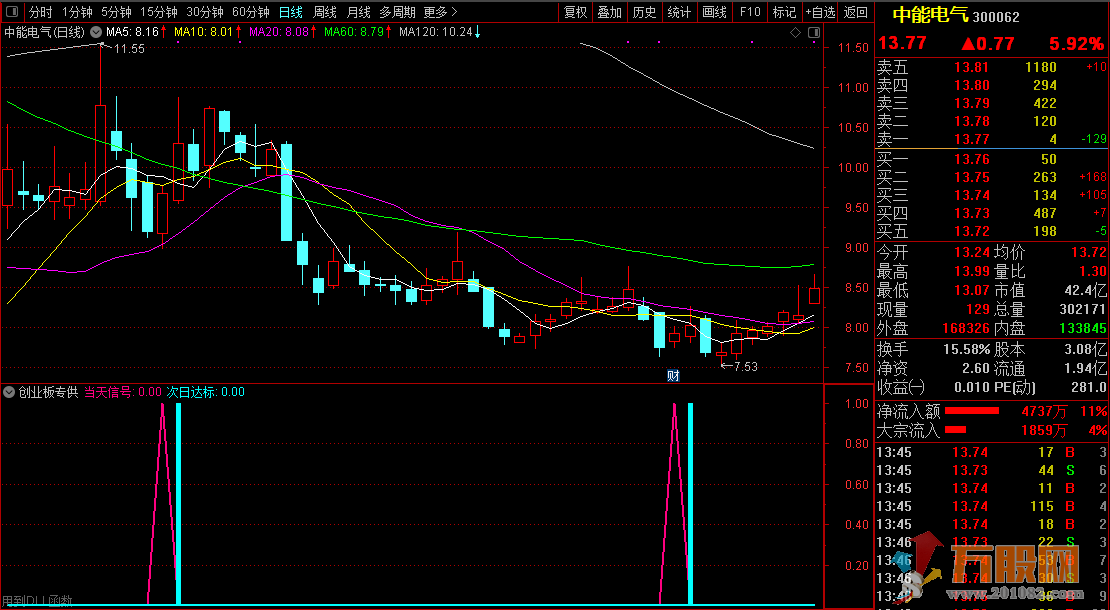Click the 大宗流入 red bar
Screen dimensions: 1110x610
click(x=956, y=430)
